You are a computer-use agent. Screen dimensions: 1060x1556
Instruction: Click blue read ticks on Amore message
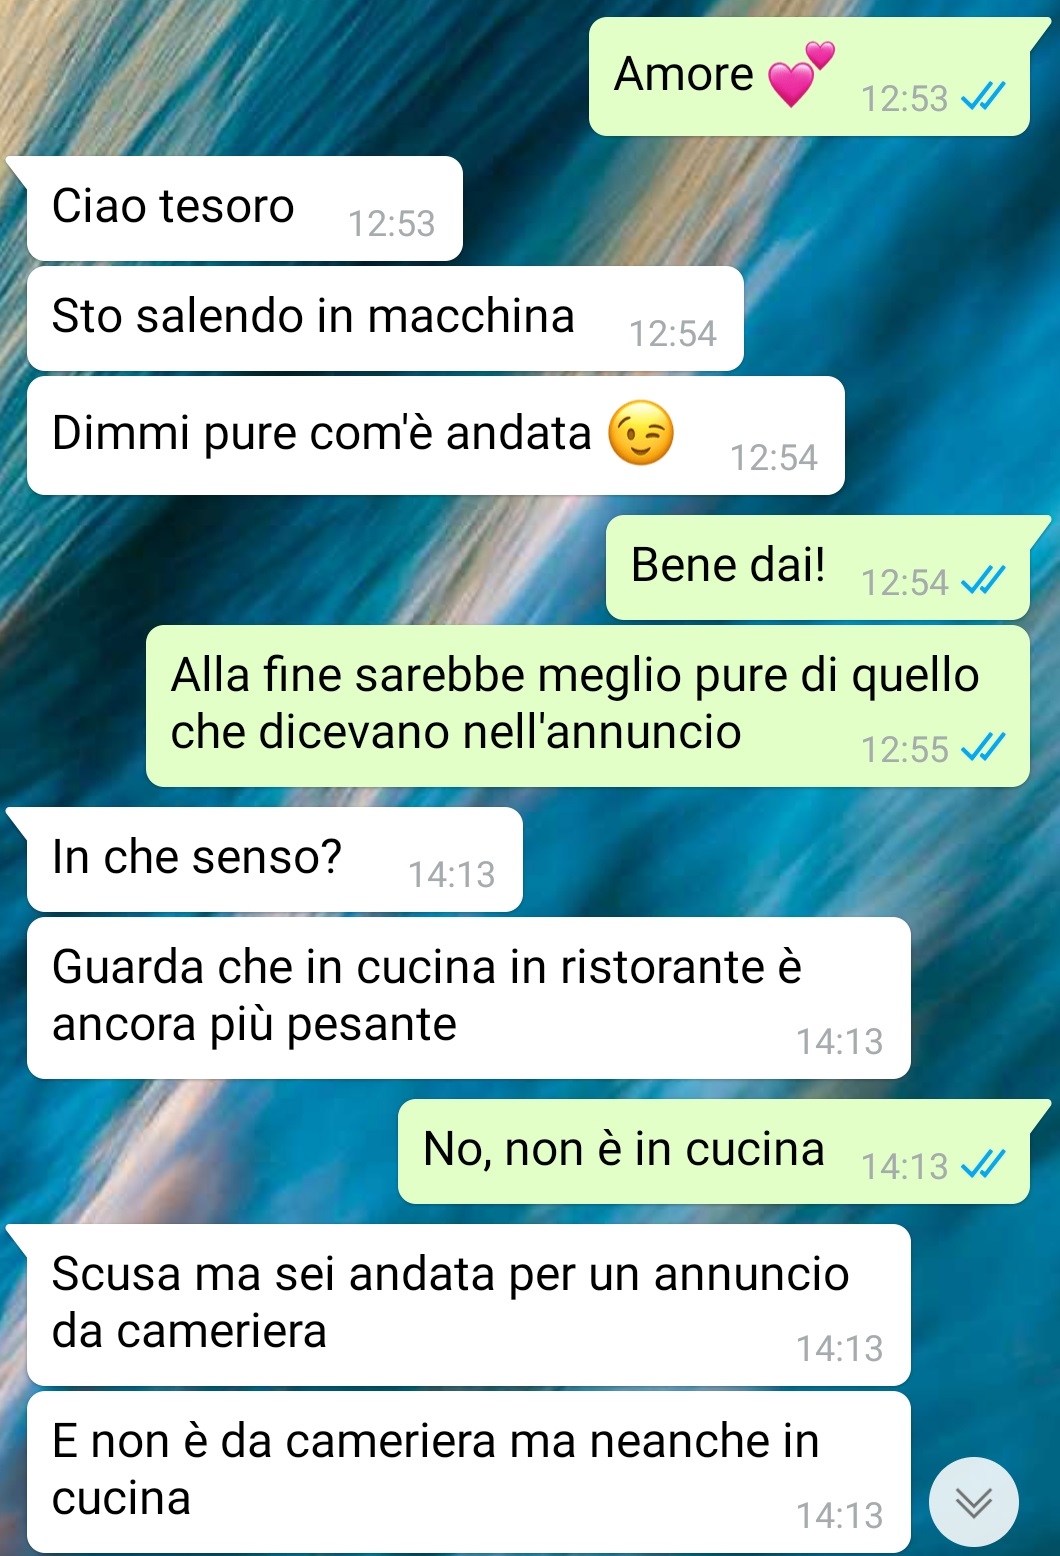(x=982, y=97)
